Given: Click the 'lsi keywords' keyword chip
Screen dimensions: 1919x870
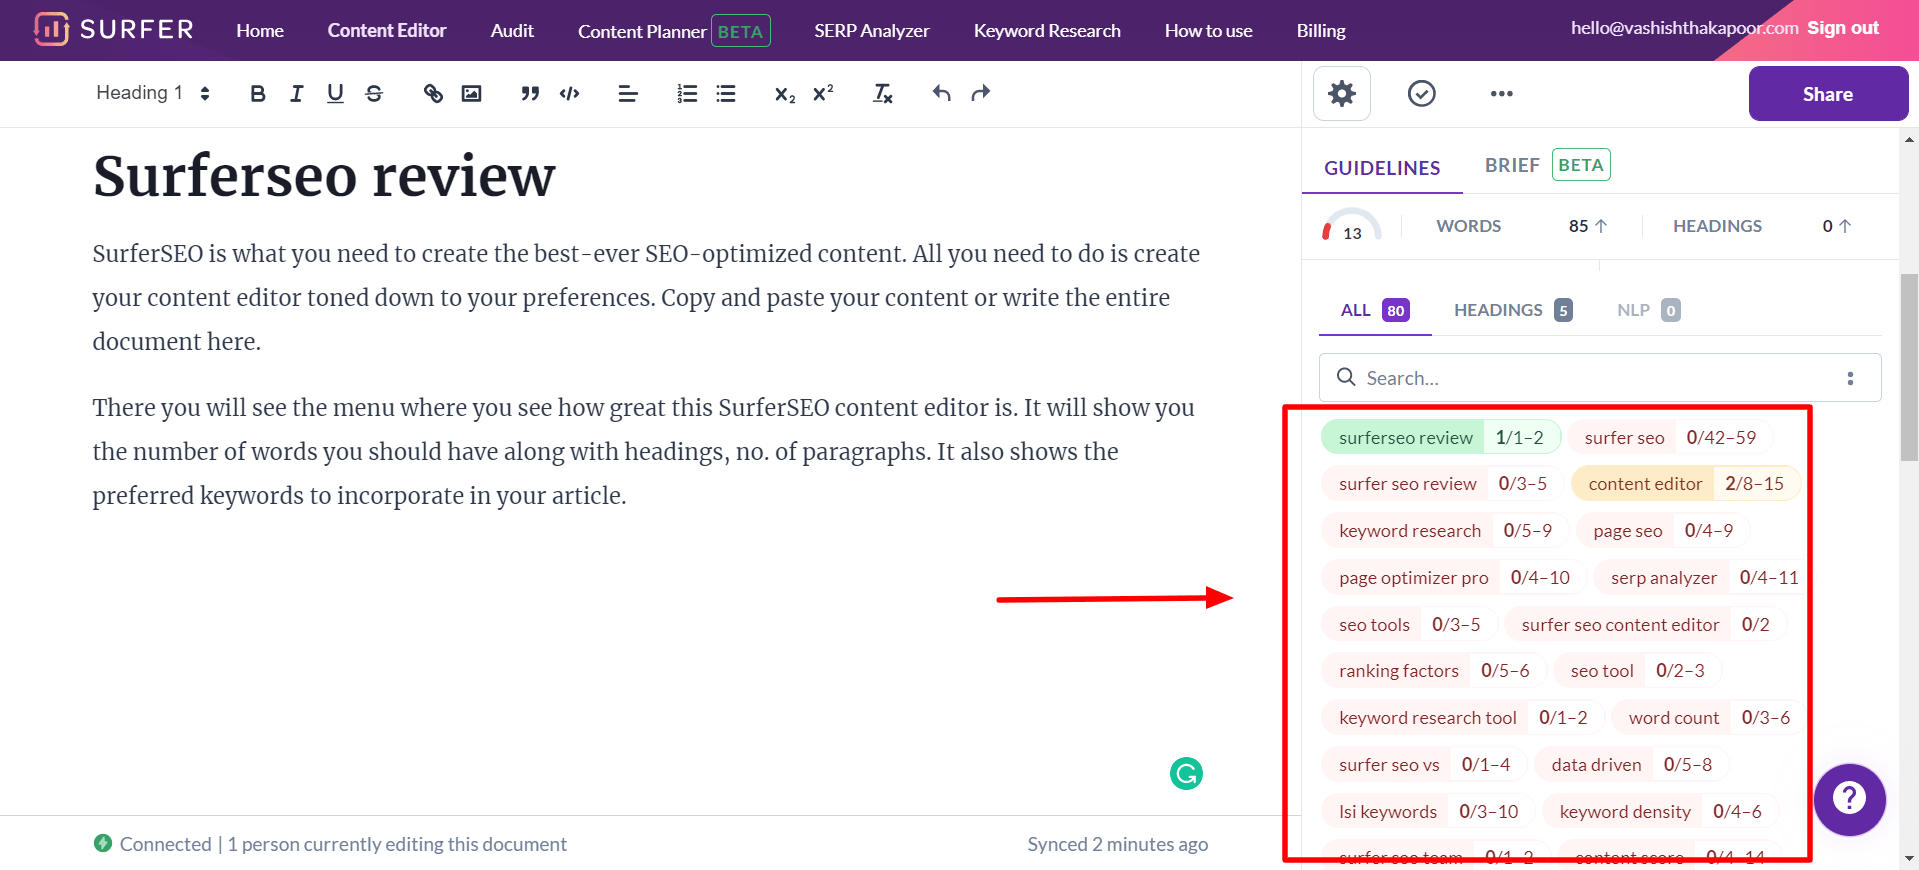Looking at the screenshot, I should tap(1428, 812).
